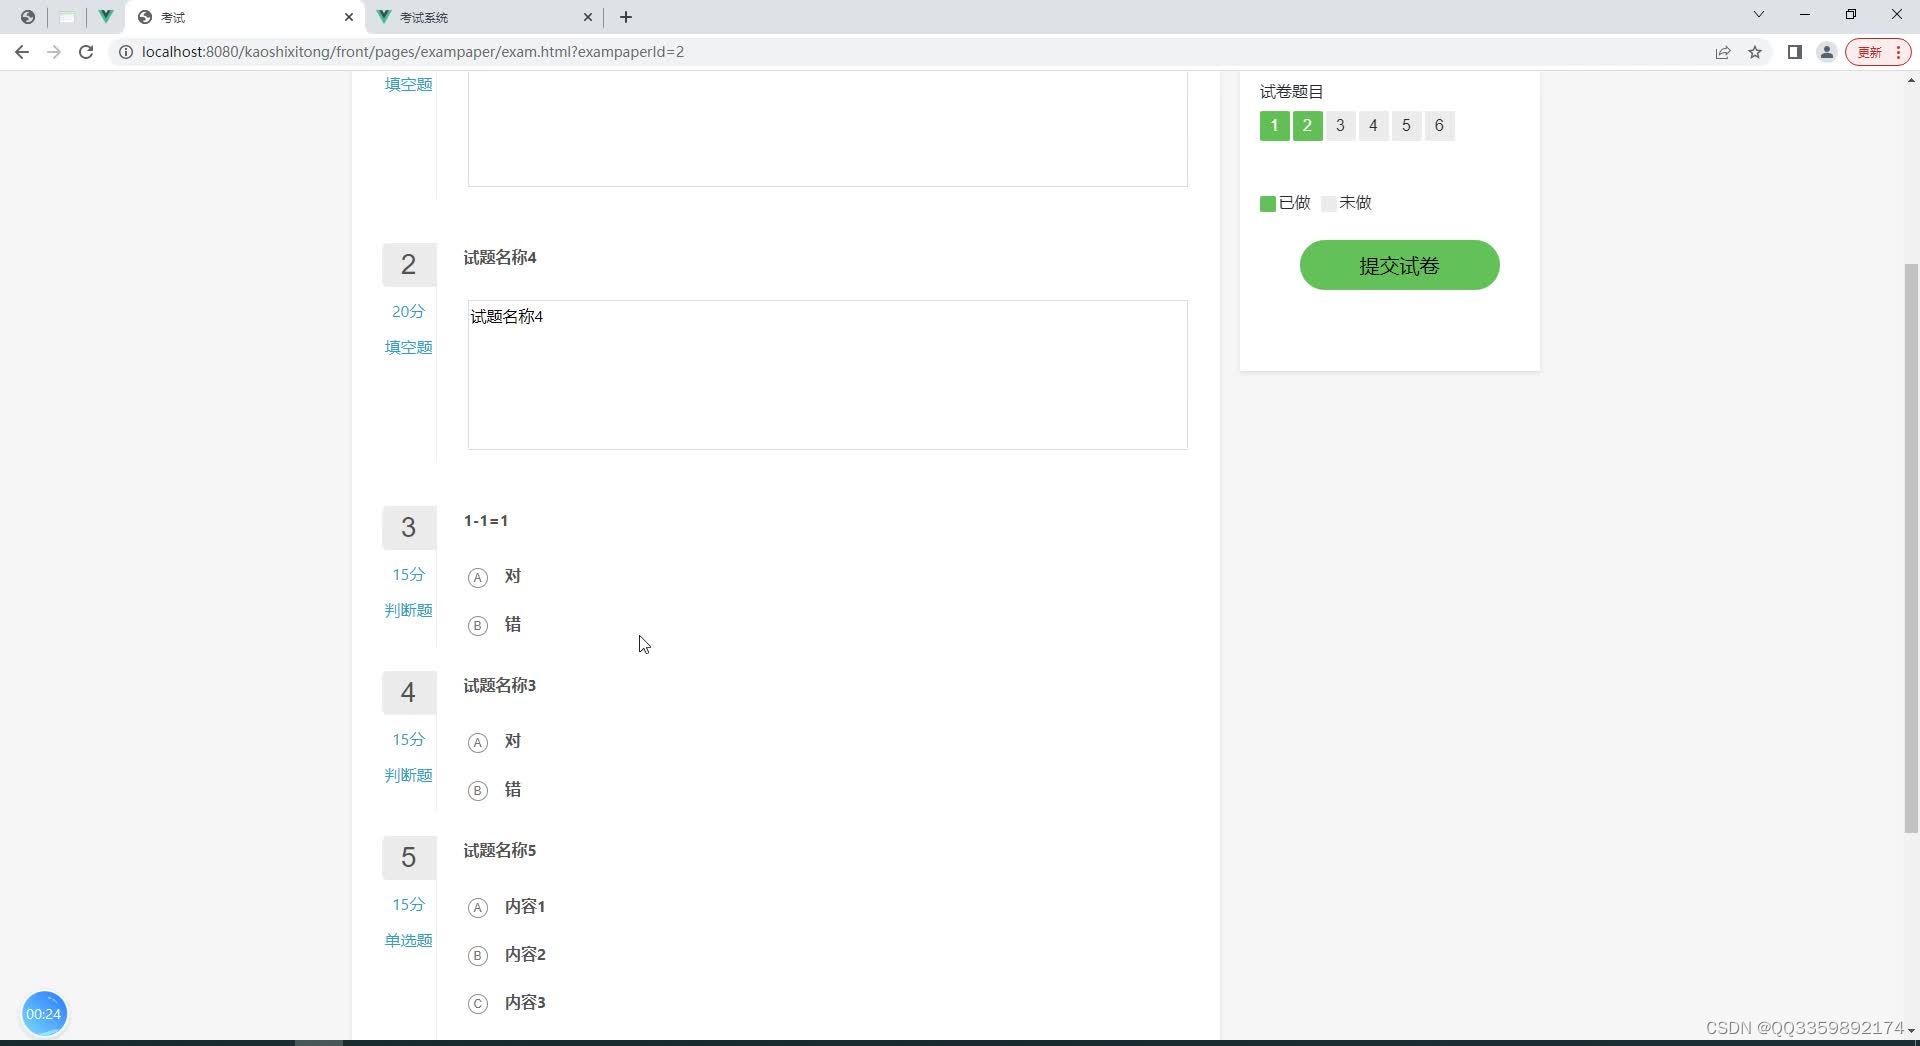Jump to question 6 in the navigator
This screenshot has width=1920, height=1046.
point(1439,125)
